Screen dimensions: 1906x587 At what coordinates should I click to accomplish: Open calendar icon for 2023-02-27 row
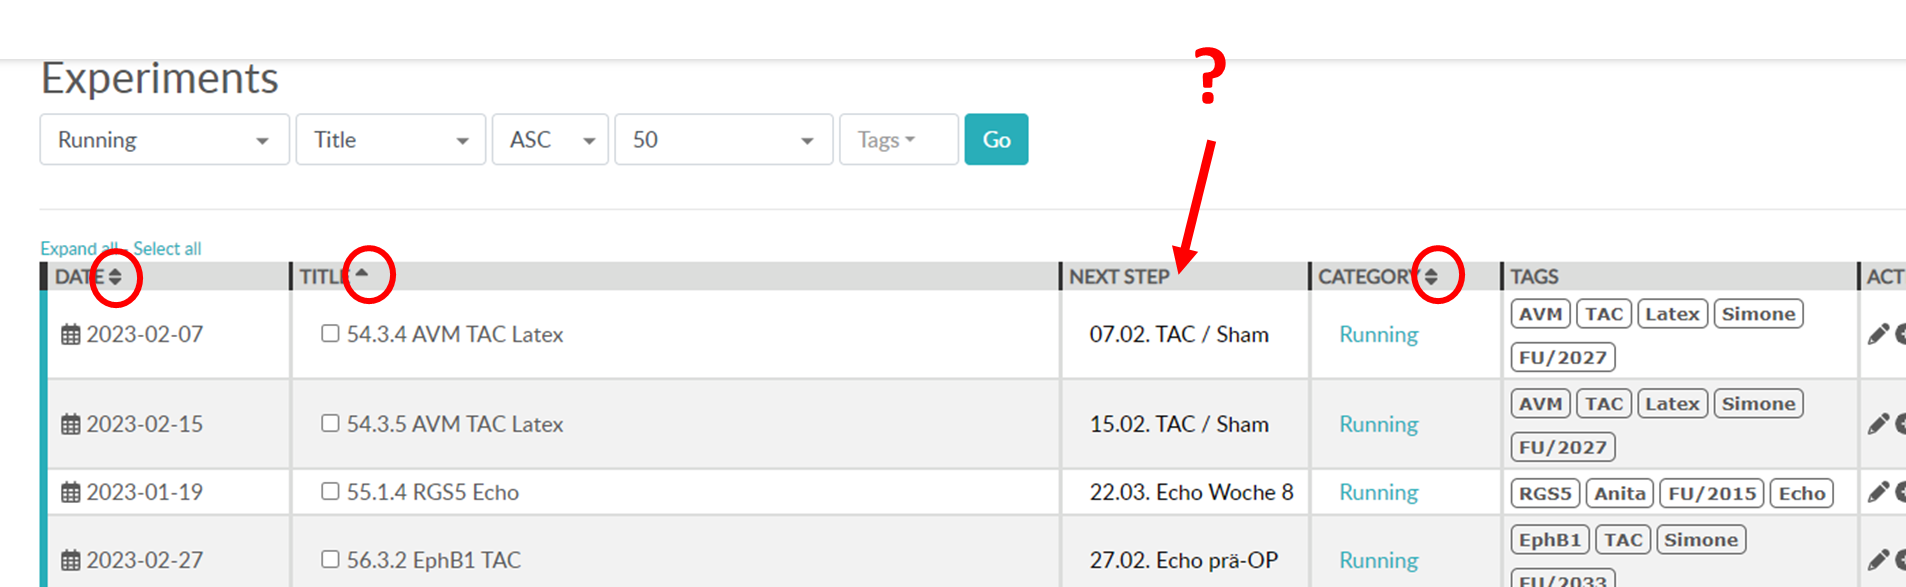pyautogui.click(x=71, y=560)
